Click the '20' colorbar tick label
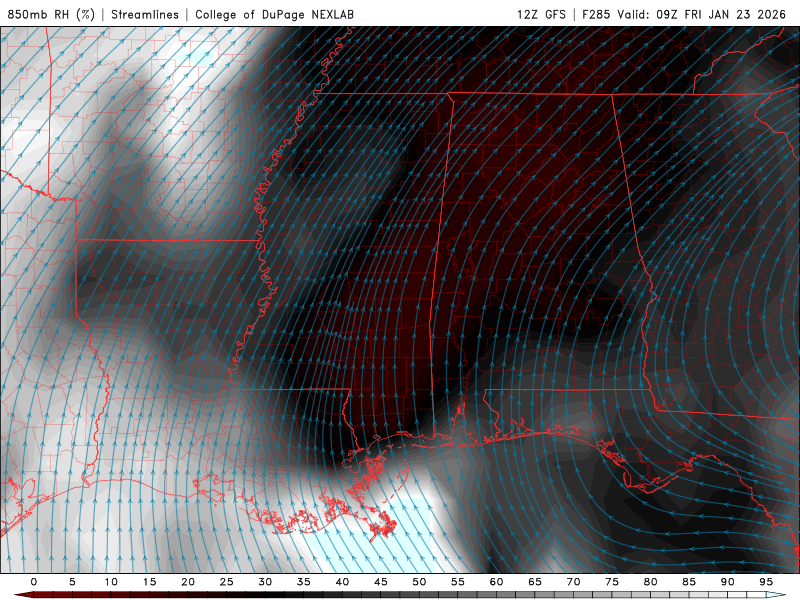The height and width of the screenshot is (600, 800). (188, 582)
